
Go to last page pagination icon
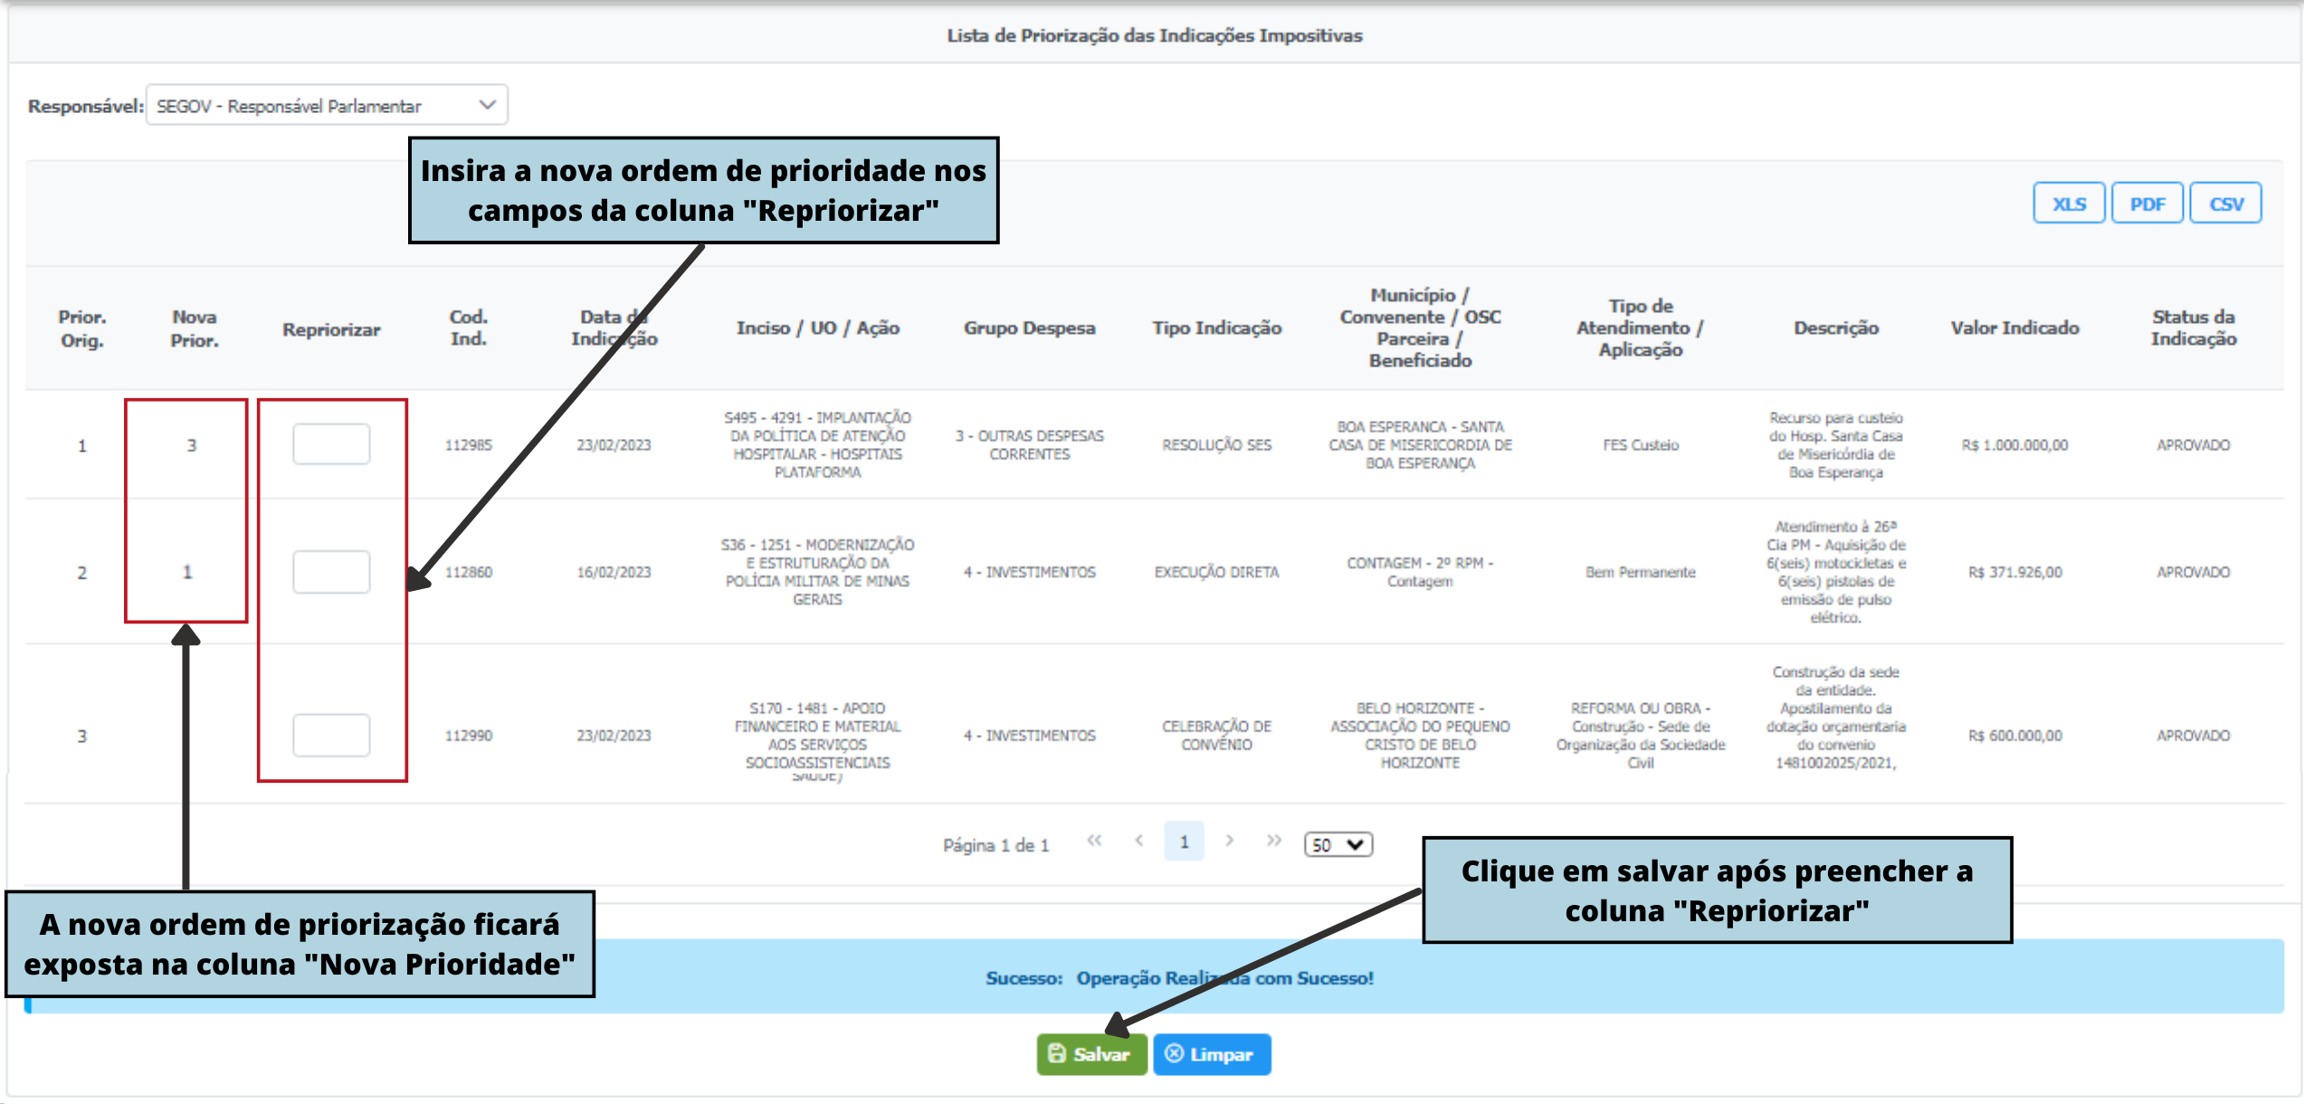[1273, 842]
